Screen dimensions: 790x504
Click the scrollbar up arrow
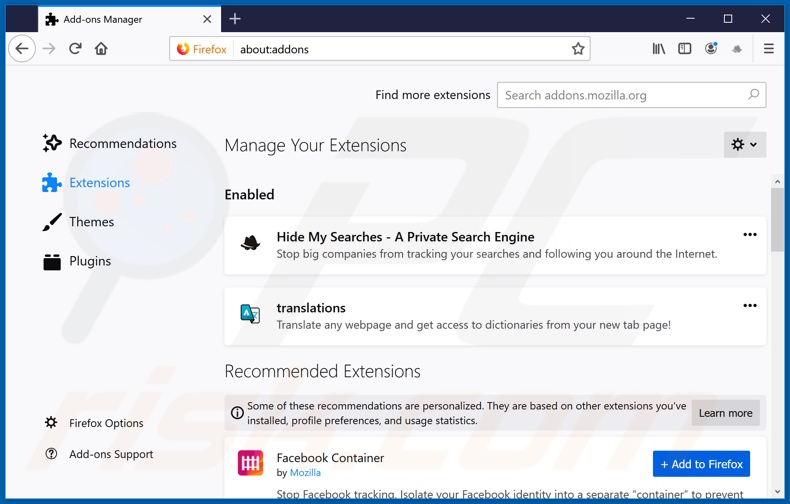777,181
